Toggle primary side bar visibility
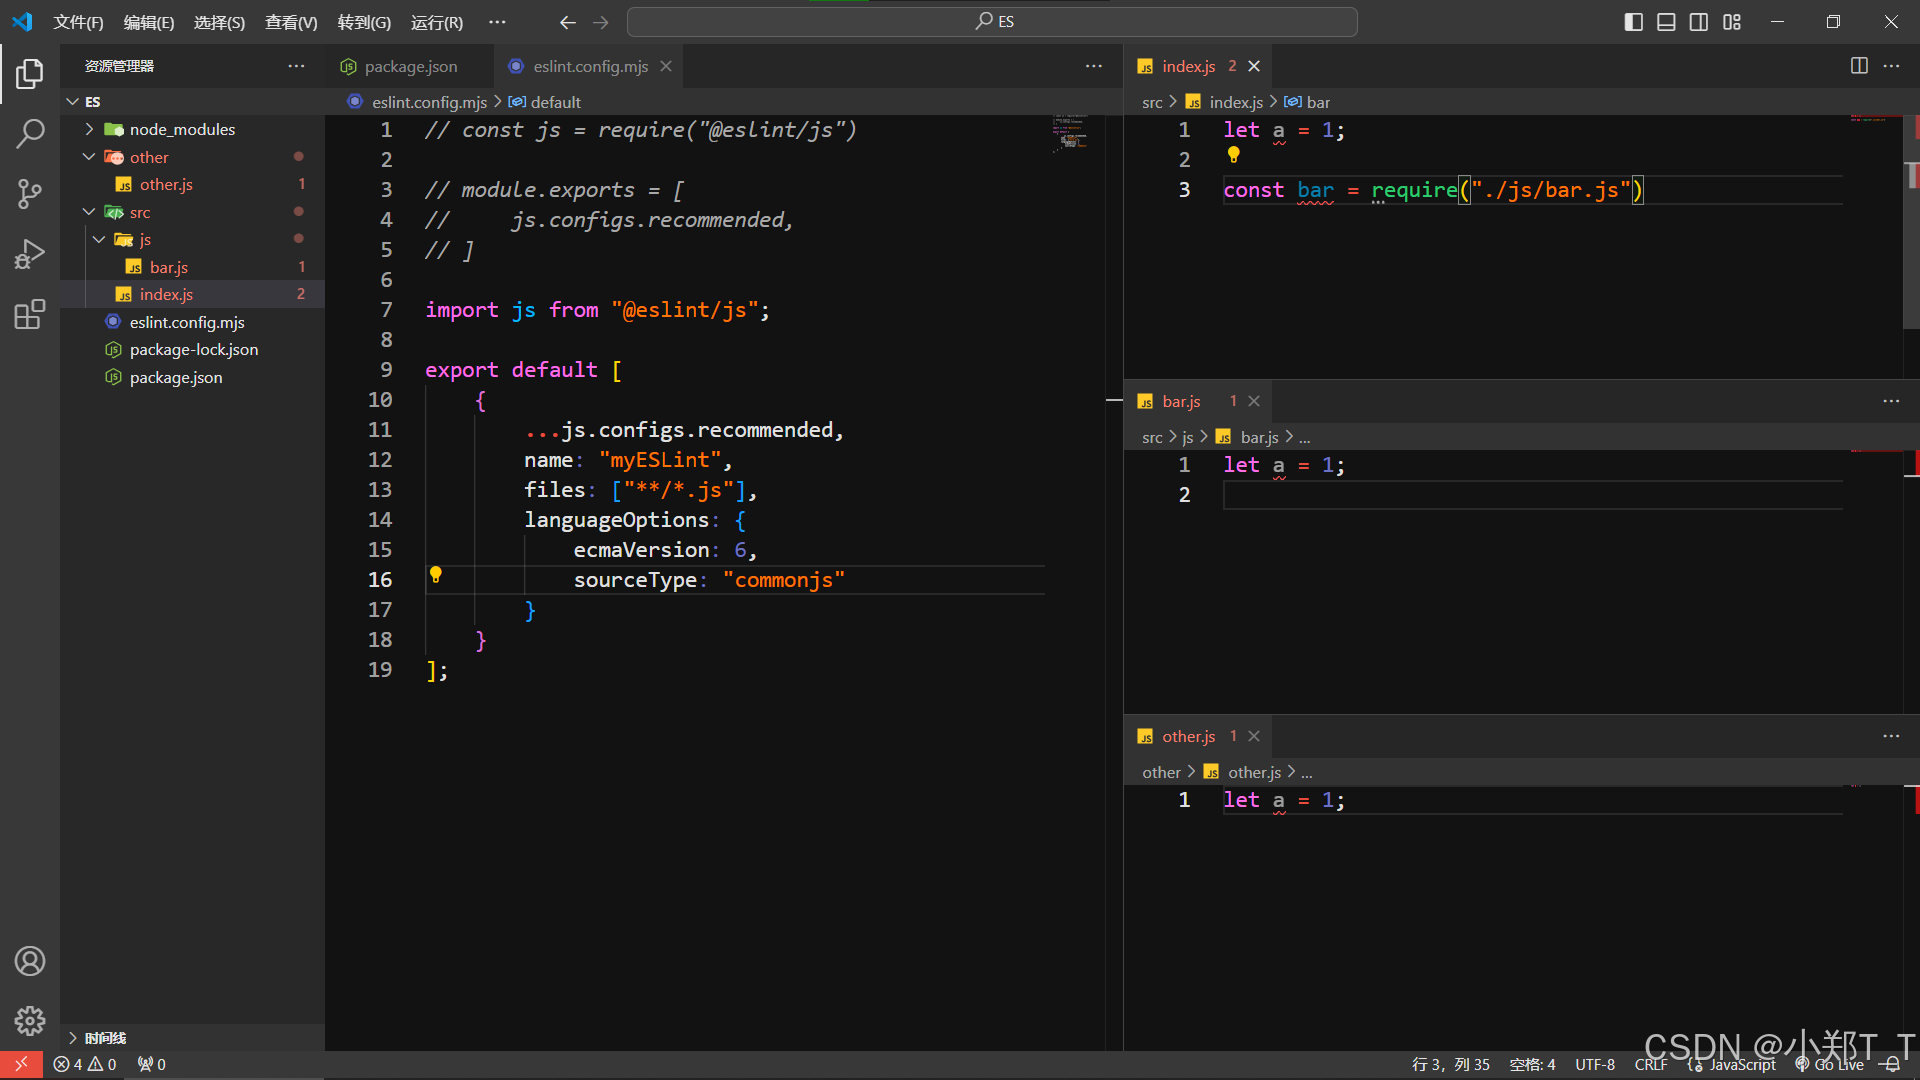 point(1633,22)
